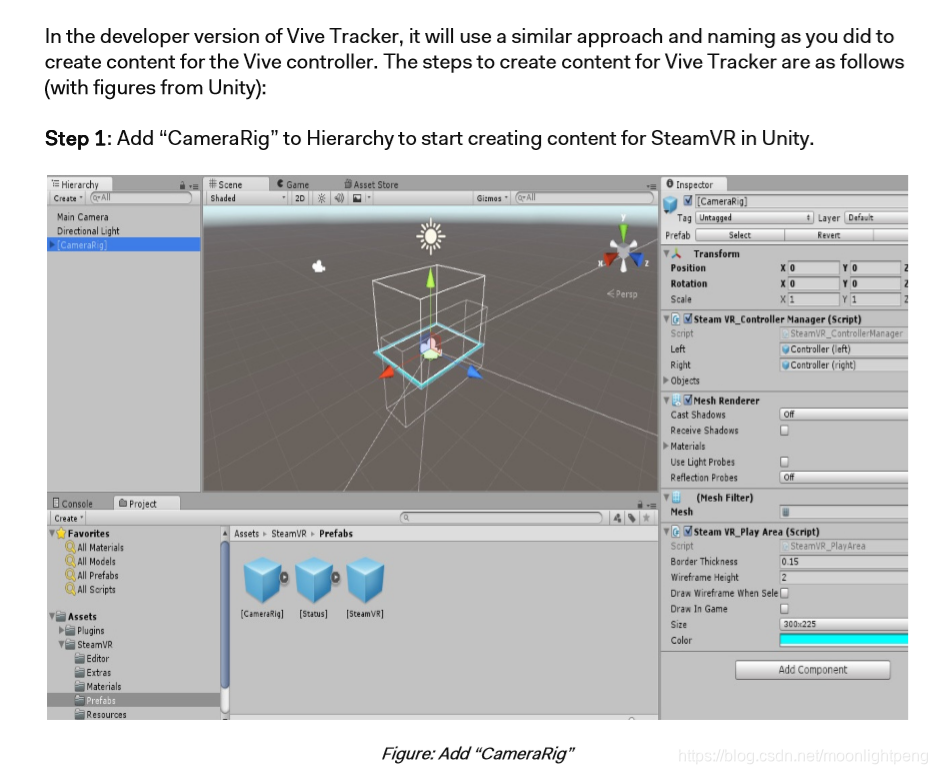Image resolution: width=937 pixels, height=774 pixels.
Task: Toggle 2D view mode button
Action: (x=300, y=198)
